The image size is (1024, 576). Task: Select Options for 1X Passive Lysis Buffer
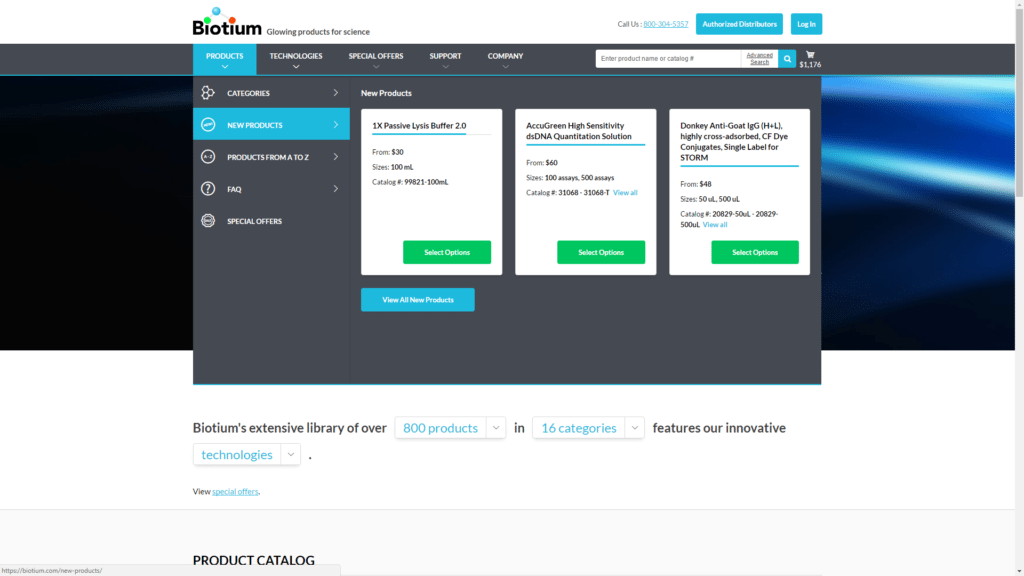click(447, 252)
